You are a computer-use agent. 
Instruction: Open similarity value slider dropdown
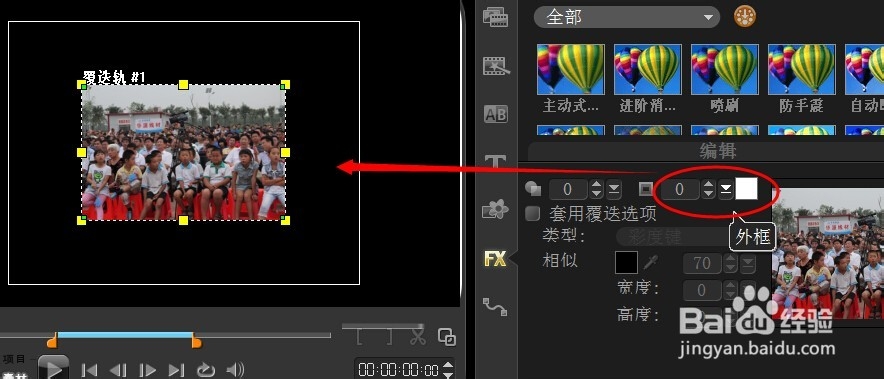pos(748,263)
